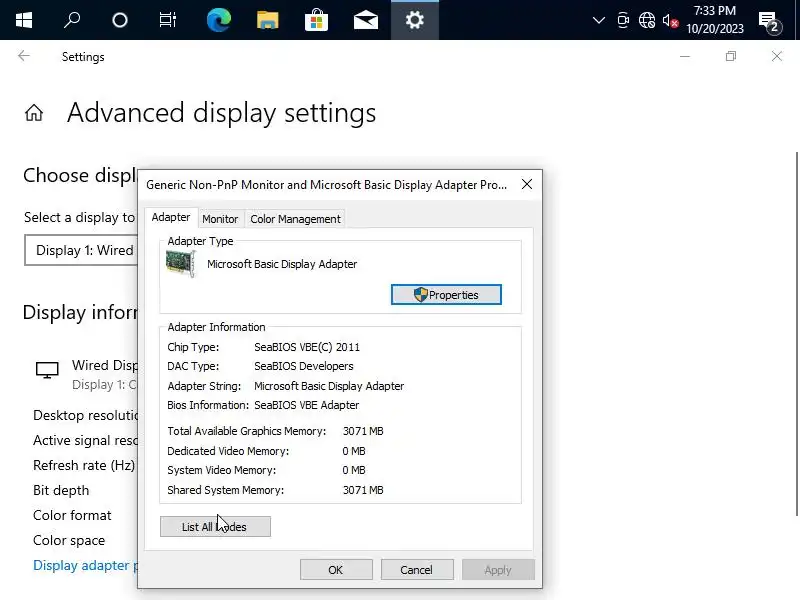Switch to the Monitor tab
This screenshot has height=600, width=800.
pyautogui.click(x=220, y=219)
